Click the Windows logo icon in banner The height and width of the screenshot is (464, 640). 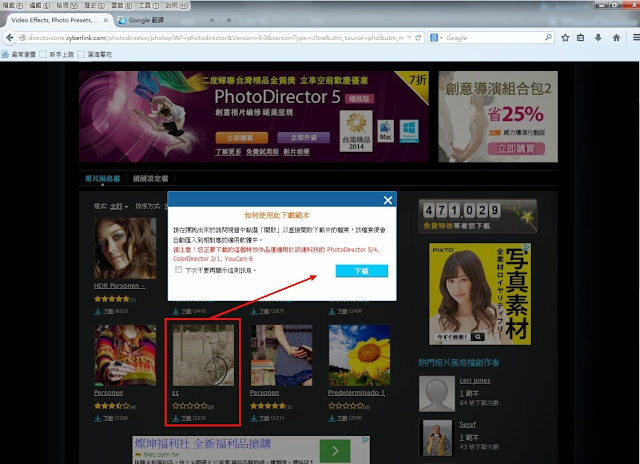tap(409, 131)
